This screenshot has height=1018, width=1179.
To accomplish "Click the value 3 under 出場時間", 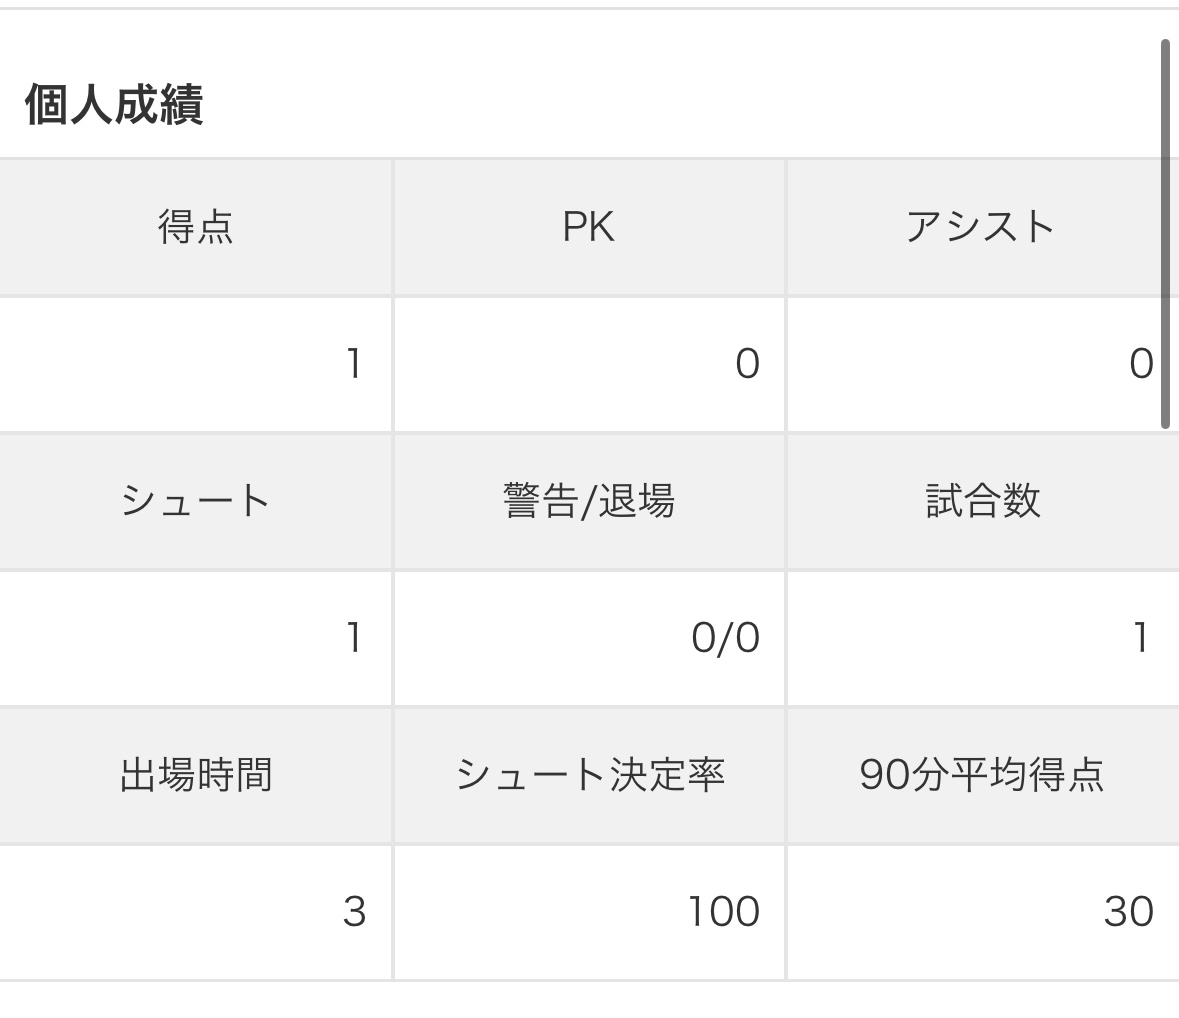I will coord(354,912).
